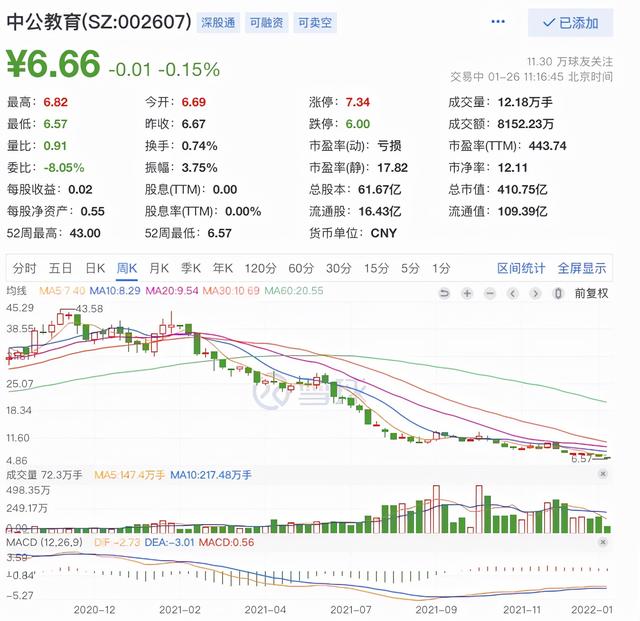640x621 pixels.
Task: Open the three-dot more options menu
Action: pyautogui.click(x=498, y=22)
